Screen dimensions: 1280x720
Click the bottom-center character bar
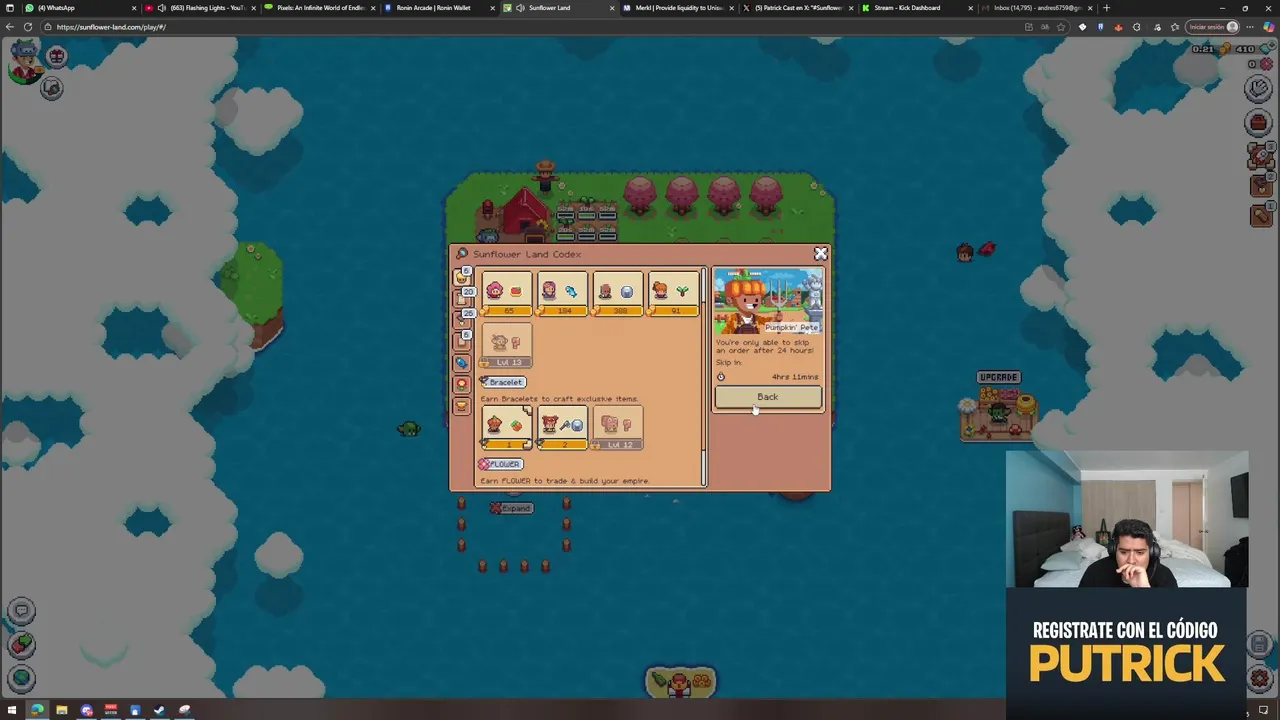point(680,682)
